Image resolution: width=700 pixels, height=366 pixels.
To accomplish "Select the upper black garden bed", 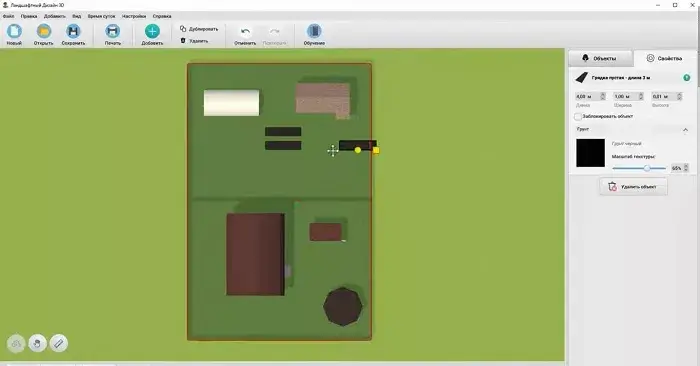I will [x=283, y=132].
